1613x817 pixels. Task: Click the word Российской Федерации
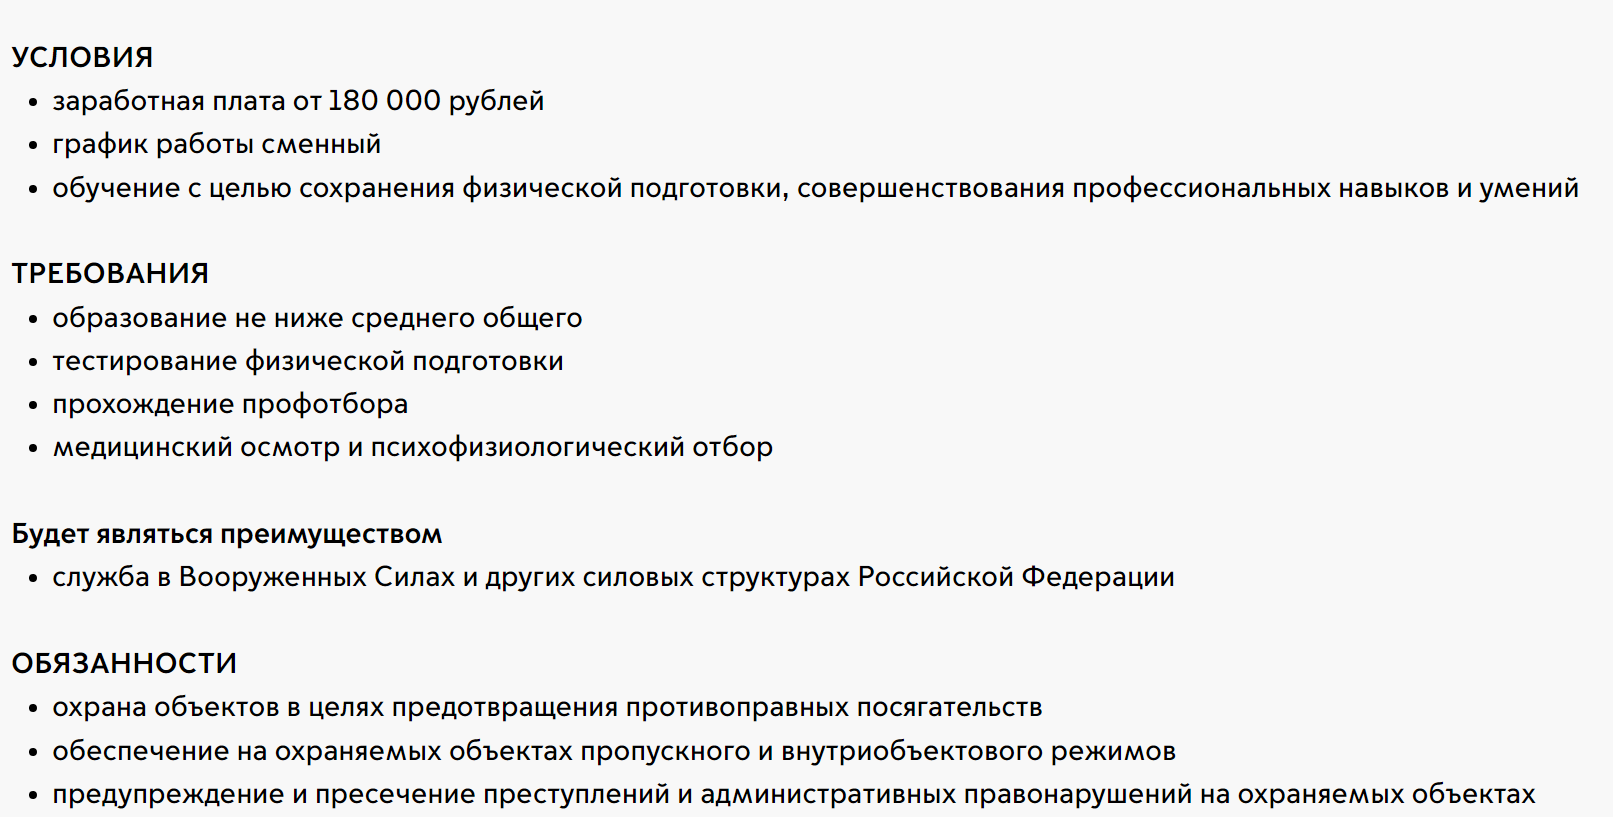click(x=1016, y=577)
